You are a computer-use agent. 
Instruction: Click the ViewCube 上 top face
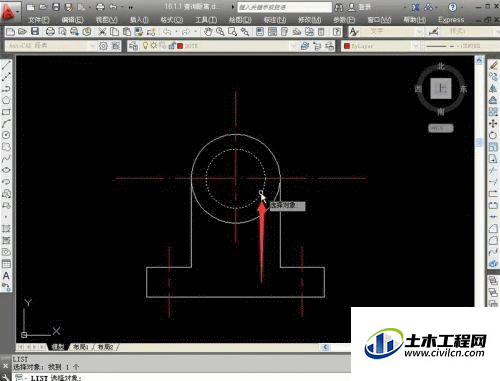coord(441,89)
